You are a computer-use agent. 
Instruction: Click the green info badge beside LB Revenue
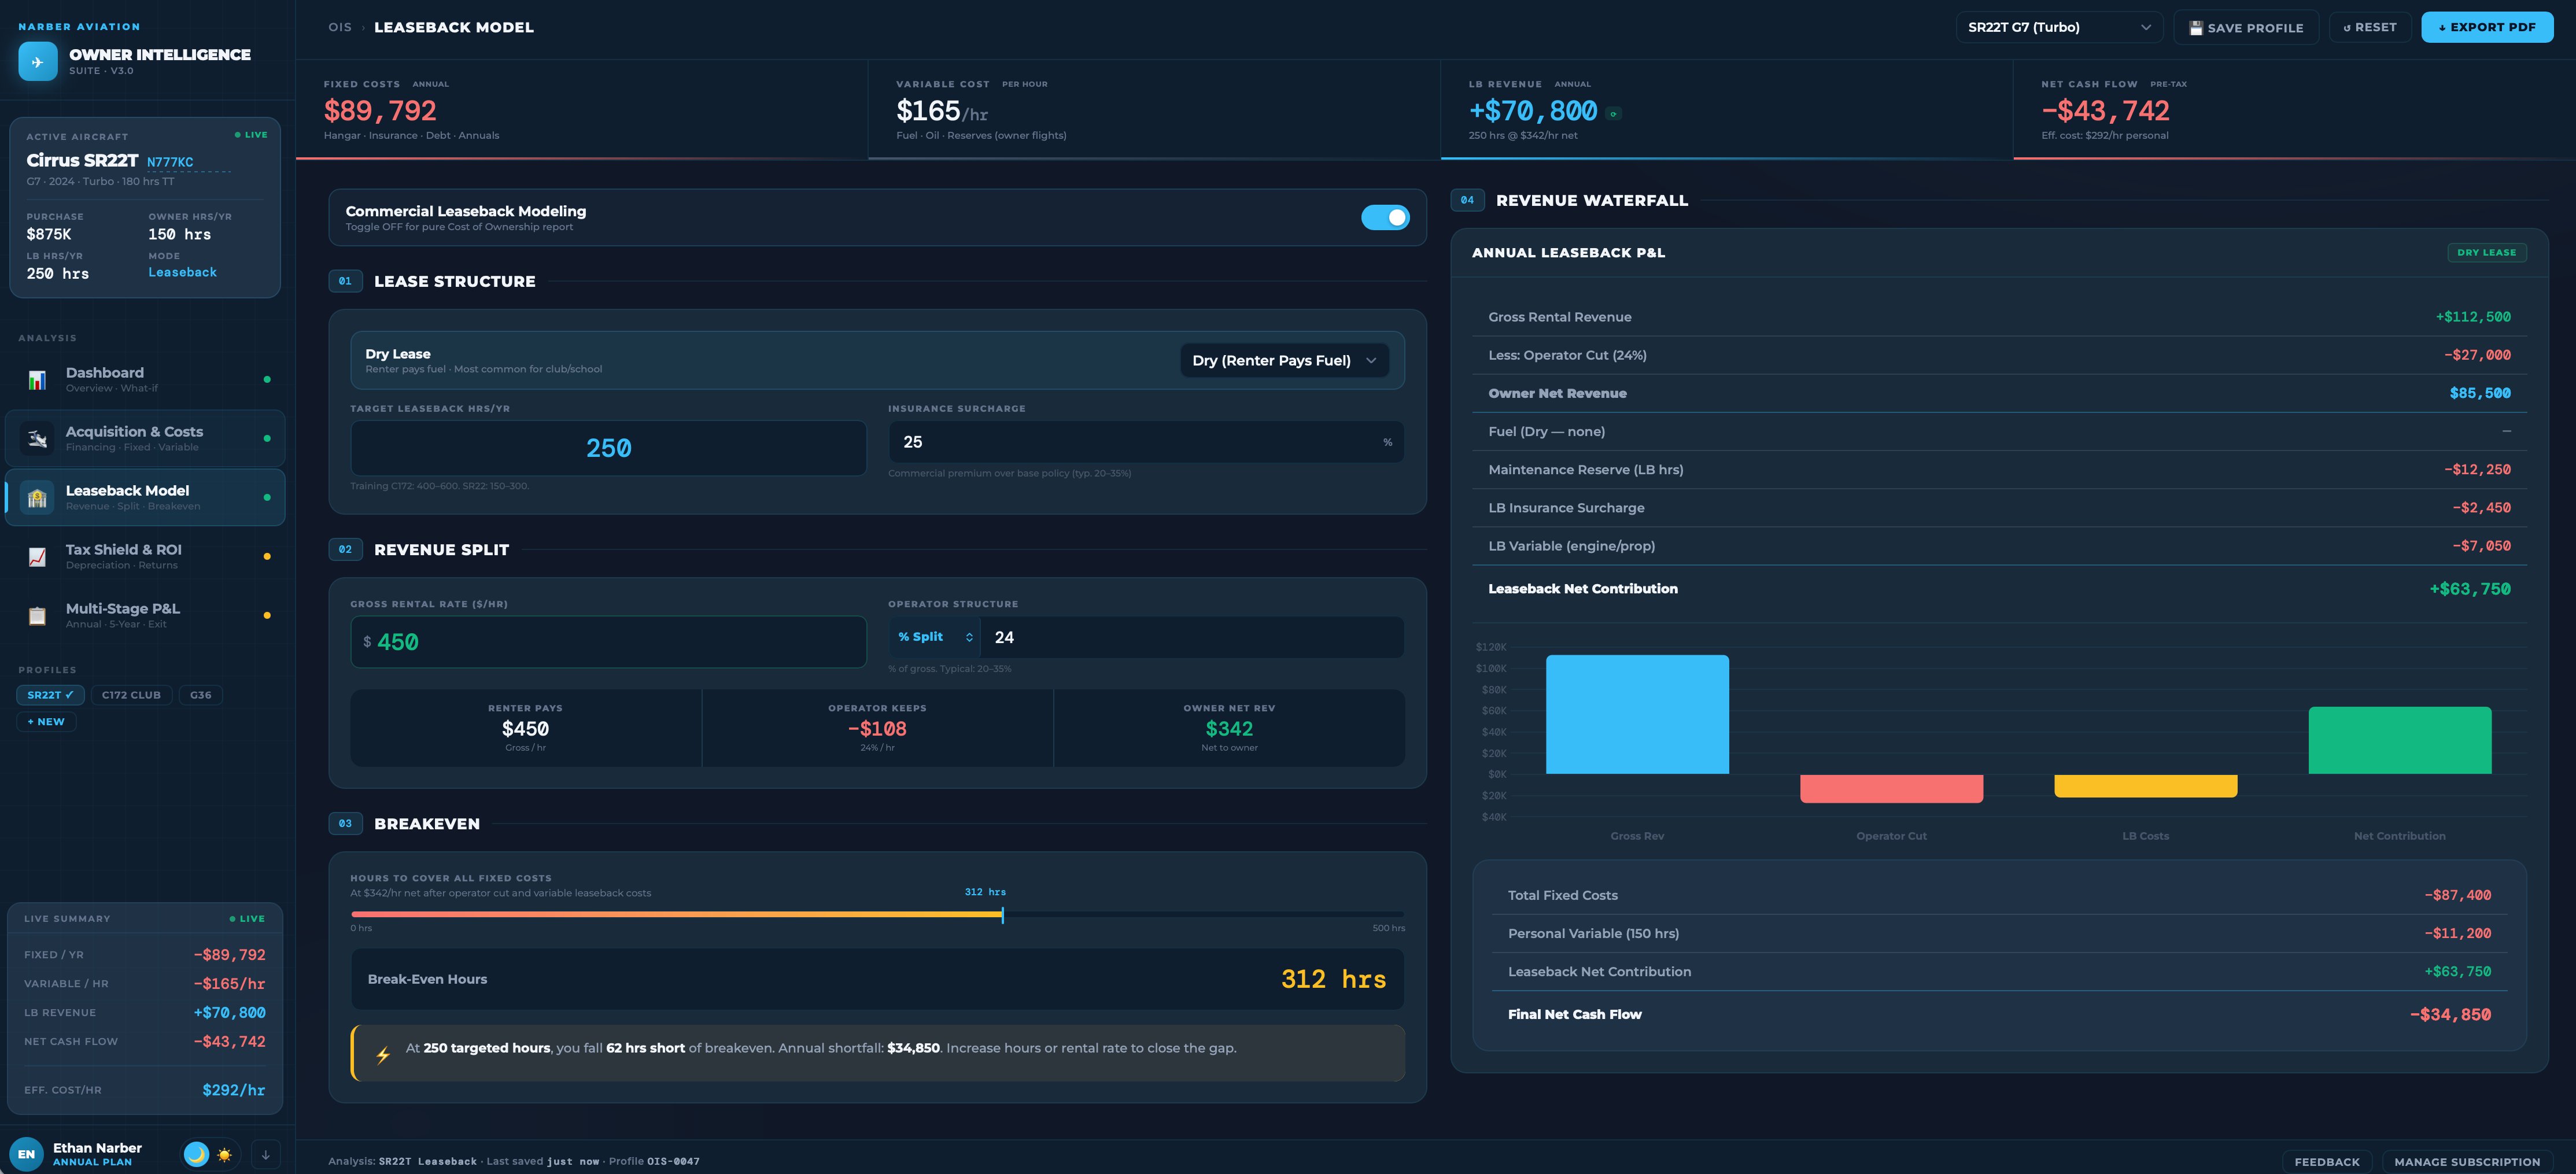pyautogui.click(x=1613, y=114)
